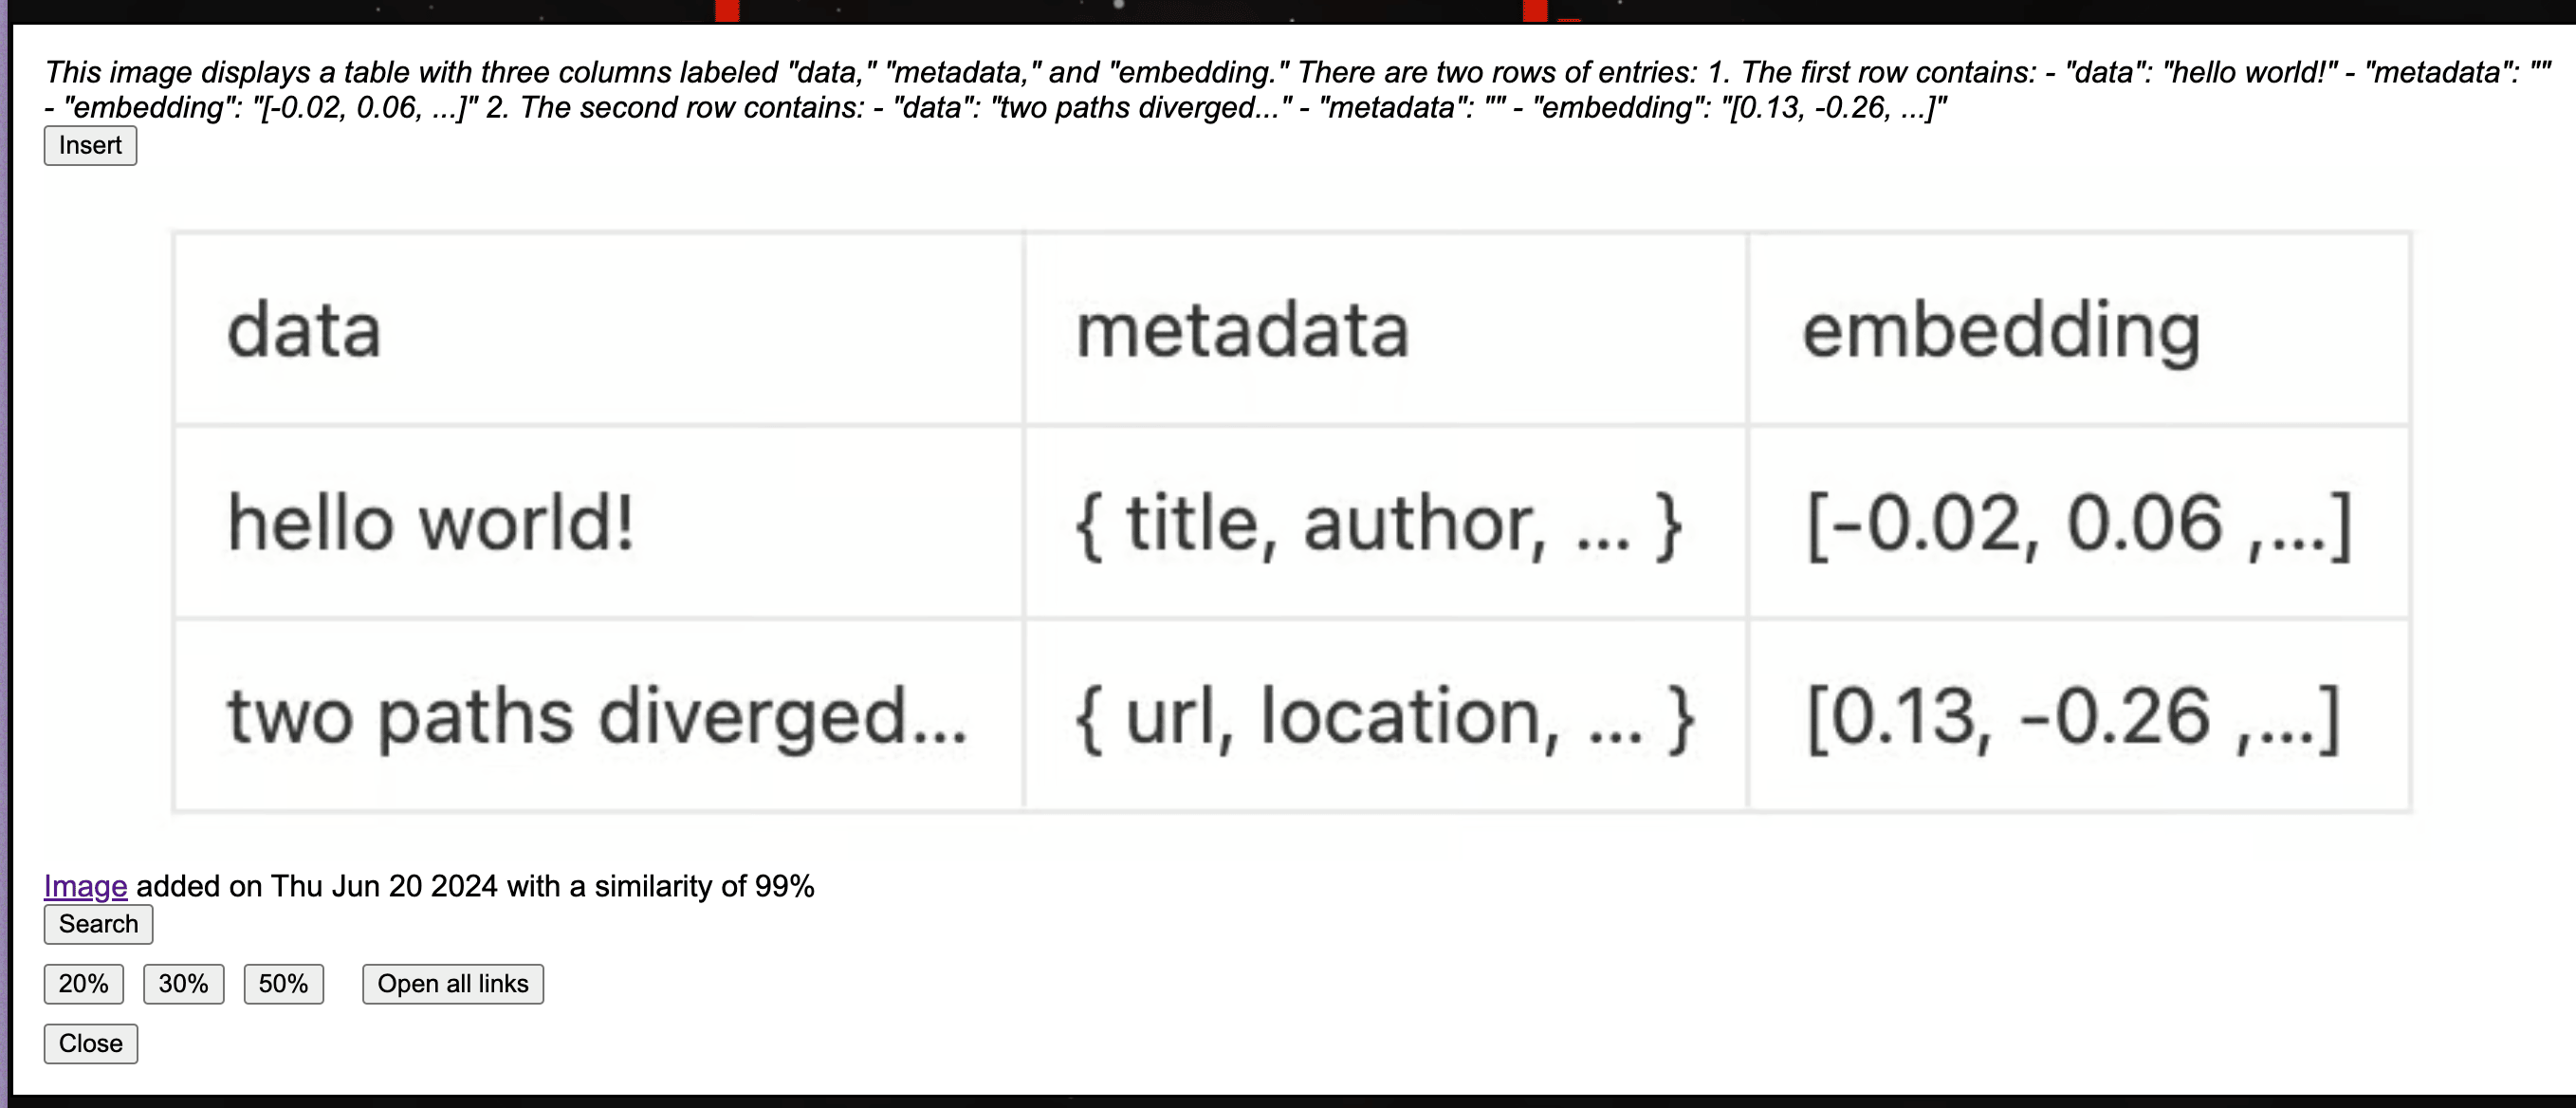This screenshot has height=1108, width=2576.
Task: Click the "two paths diverged..." cell
Action: 597,716
